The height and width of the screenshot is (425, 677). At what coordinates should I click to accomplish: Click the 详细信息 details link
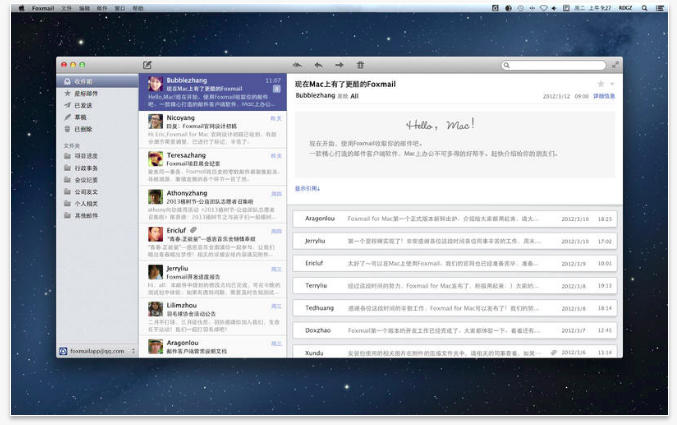tap(604, 96)
